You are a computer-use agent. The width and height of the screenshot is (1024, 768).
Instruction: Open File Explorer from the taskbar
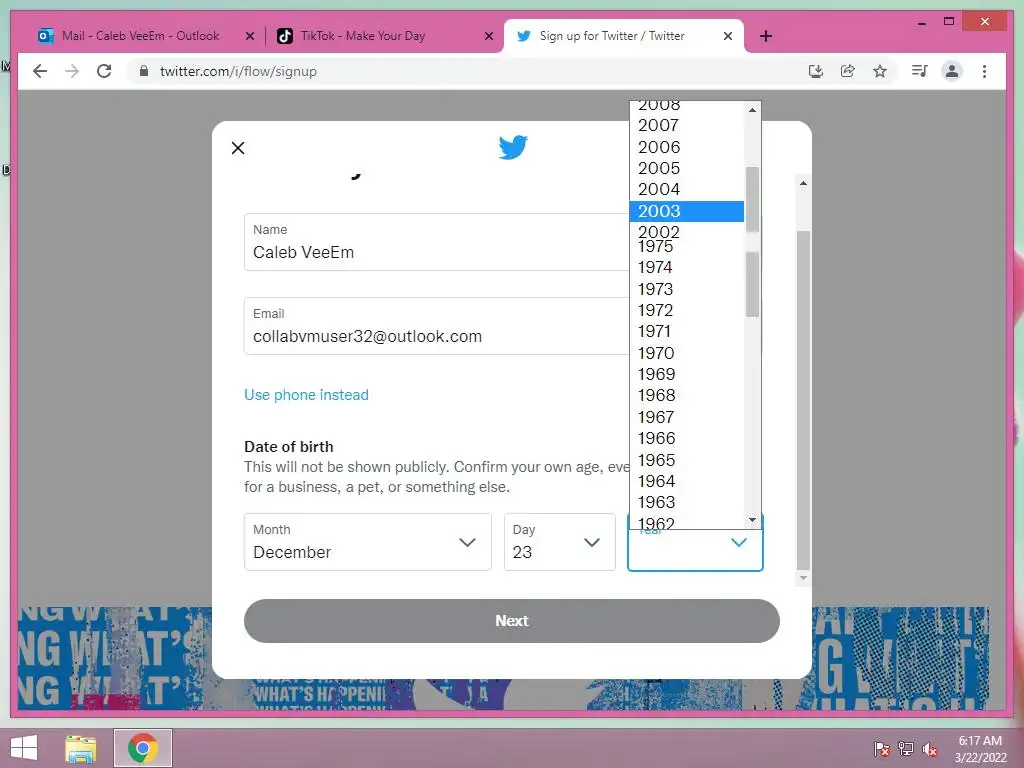[x=80, y=748]
